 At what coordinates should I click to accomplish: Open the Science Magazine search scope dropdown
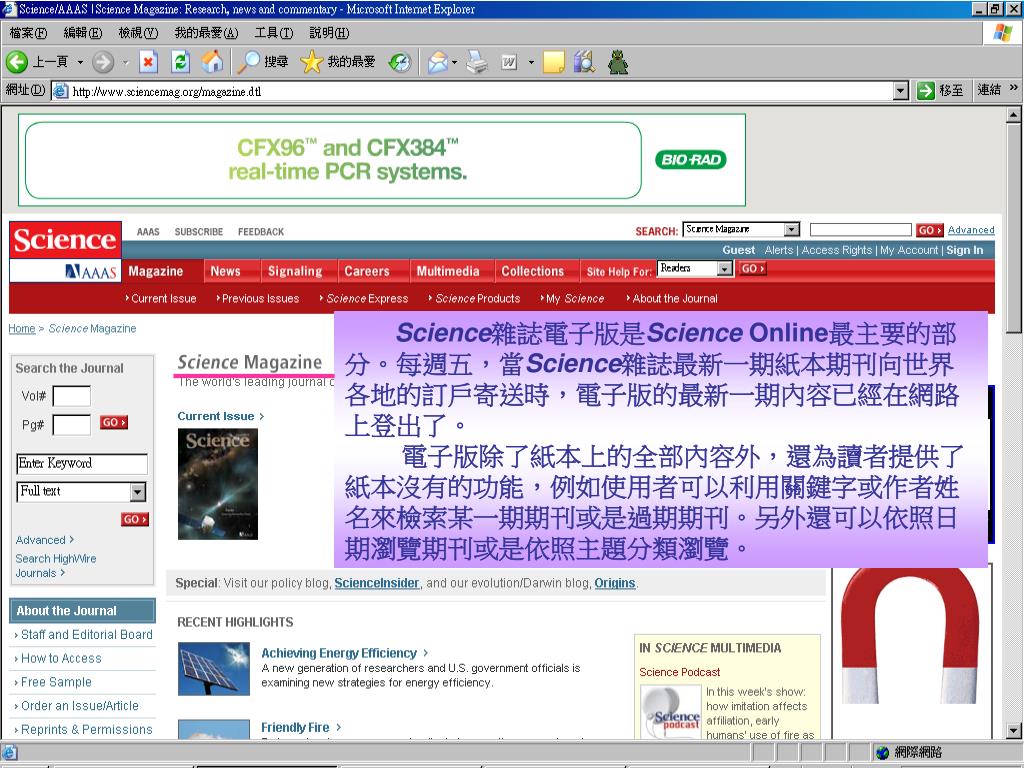[x=792, y=229]
